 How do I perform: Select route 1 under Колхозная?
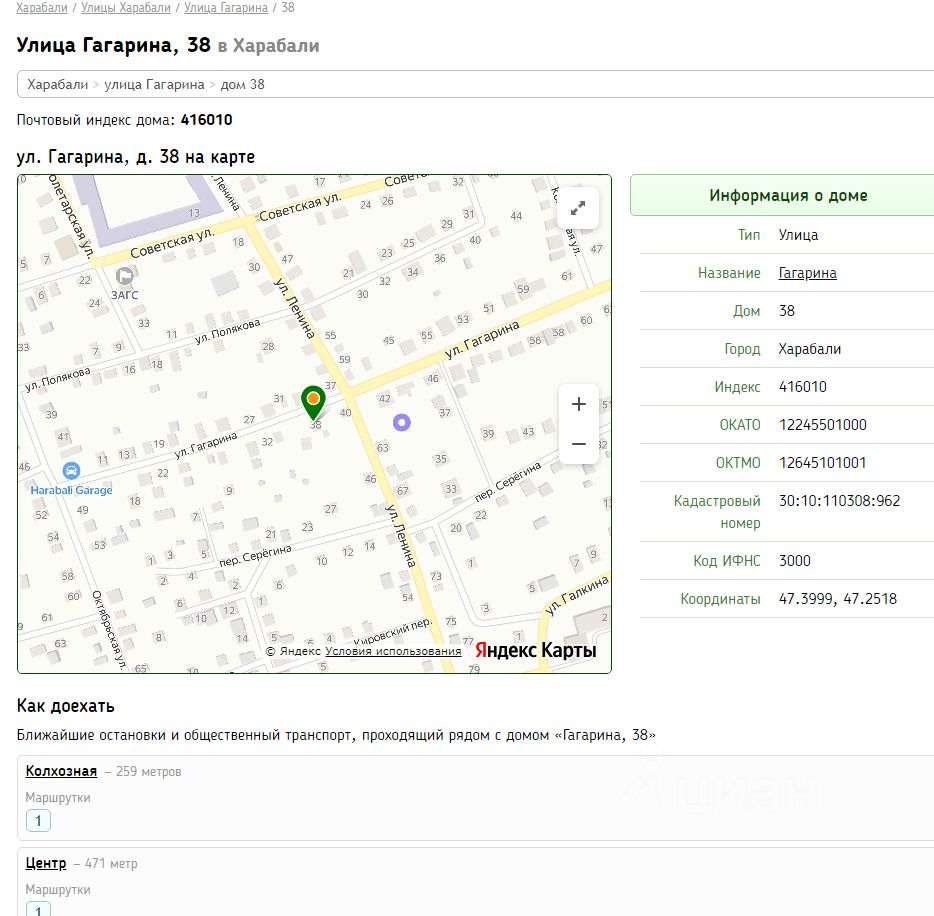38,821
